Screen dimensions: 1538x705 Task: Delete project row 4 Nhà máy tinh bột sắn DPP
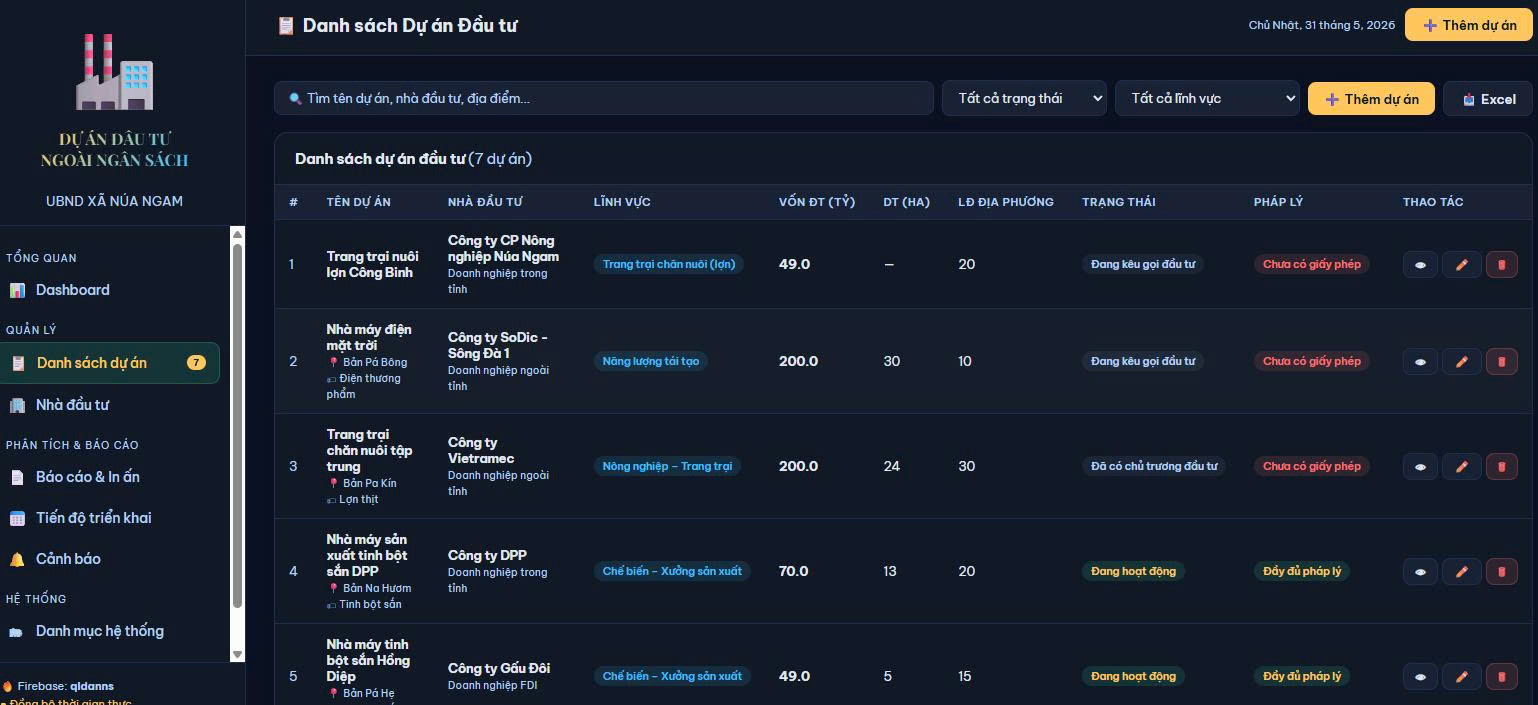pos(1501,571)
